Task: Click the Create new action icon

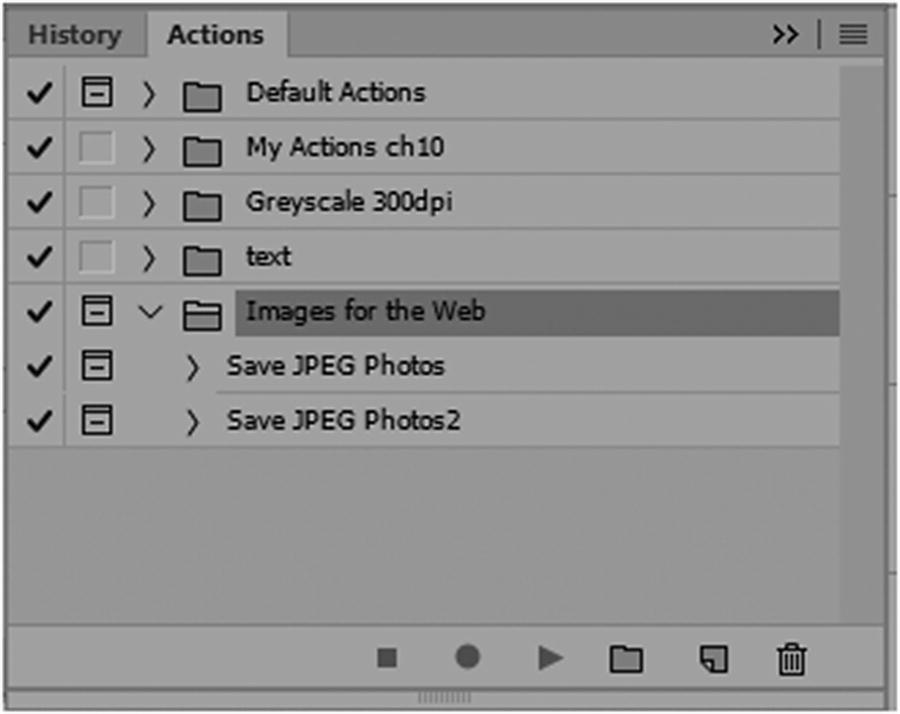Action: [x=713, y=659]
